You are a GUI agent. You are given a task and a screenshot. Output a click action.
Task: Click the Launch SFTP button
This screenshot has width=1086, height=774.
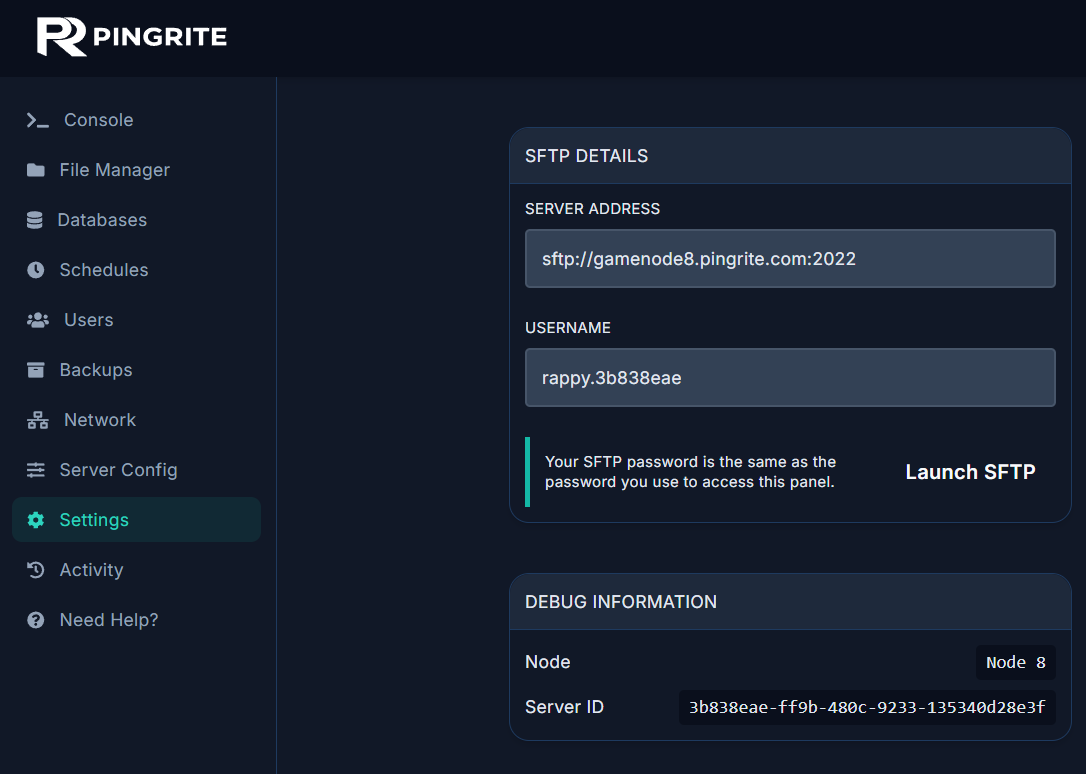[969, 471]
